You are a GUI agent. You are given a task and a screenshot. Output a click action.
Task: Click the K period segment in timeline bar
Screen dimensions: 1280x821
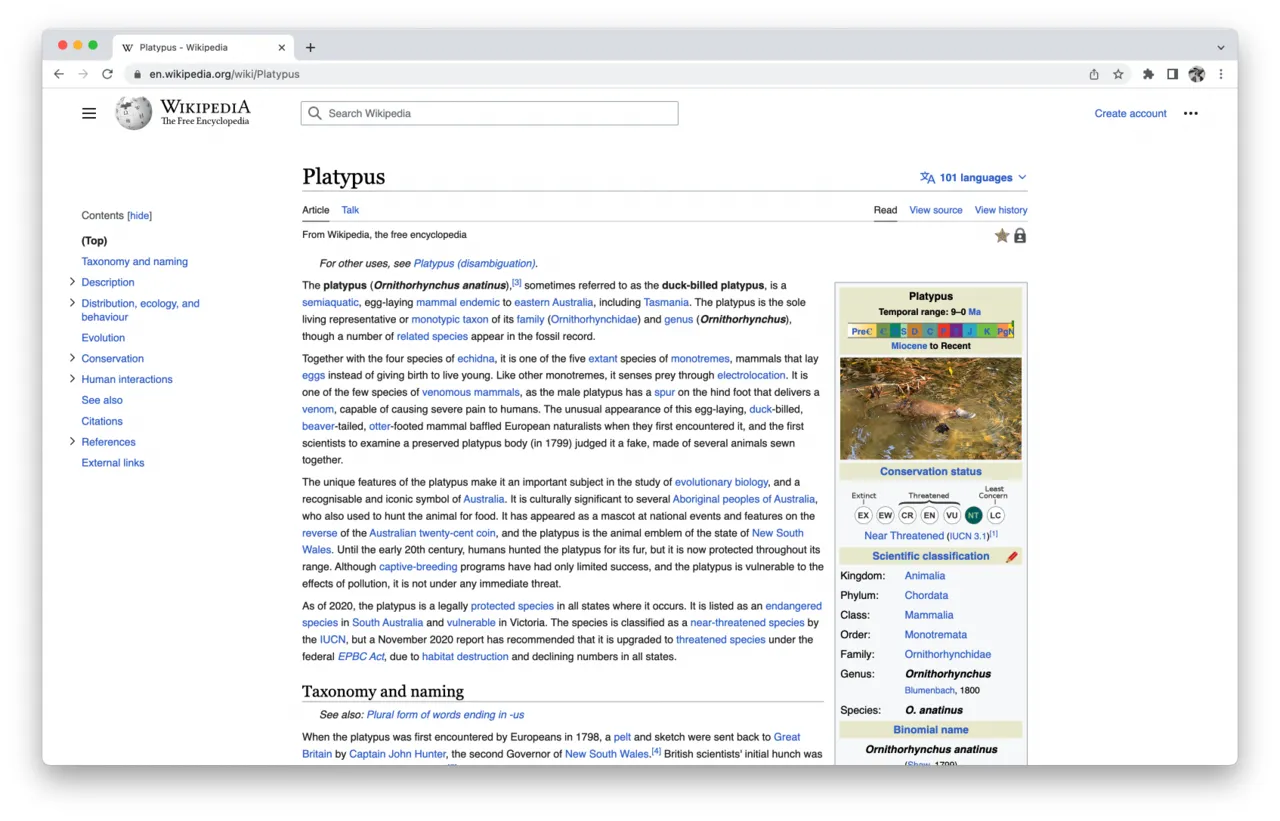[987, 331]
